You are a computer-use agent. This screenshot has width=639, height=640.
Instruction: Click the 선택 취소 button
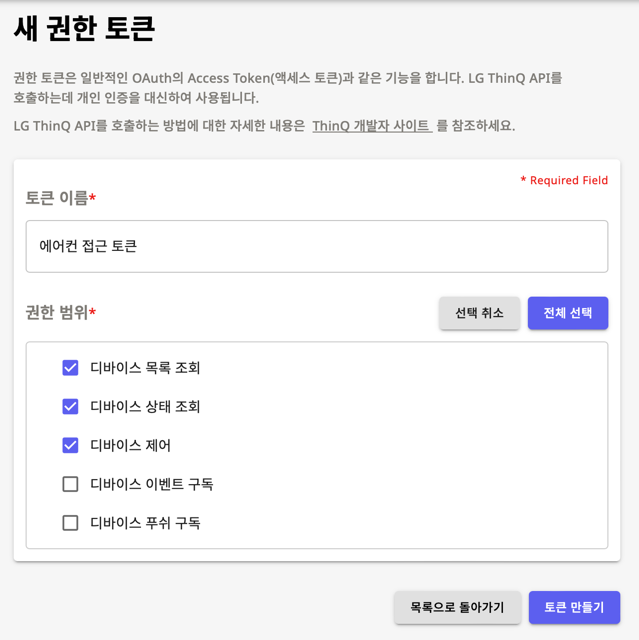click(479, 313)
